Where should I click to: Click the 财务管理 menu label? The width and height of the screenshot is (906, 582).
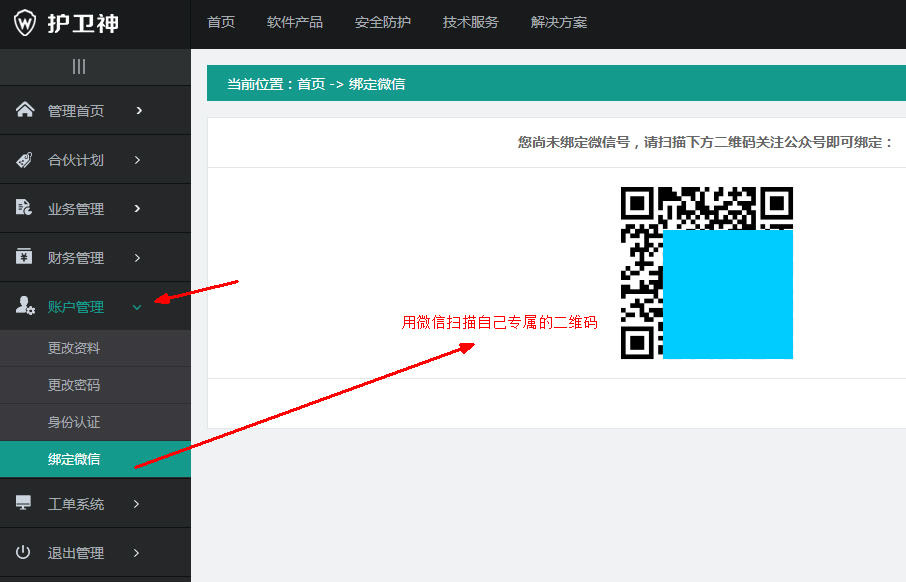76,258
